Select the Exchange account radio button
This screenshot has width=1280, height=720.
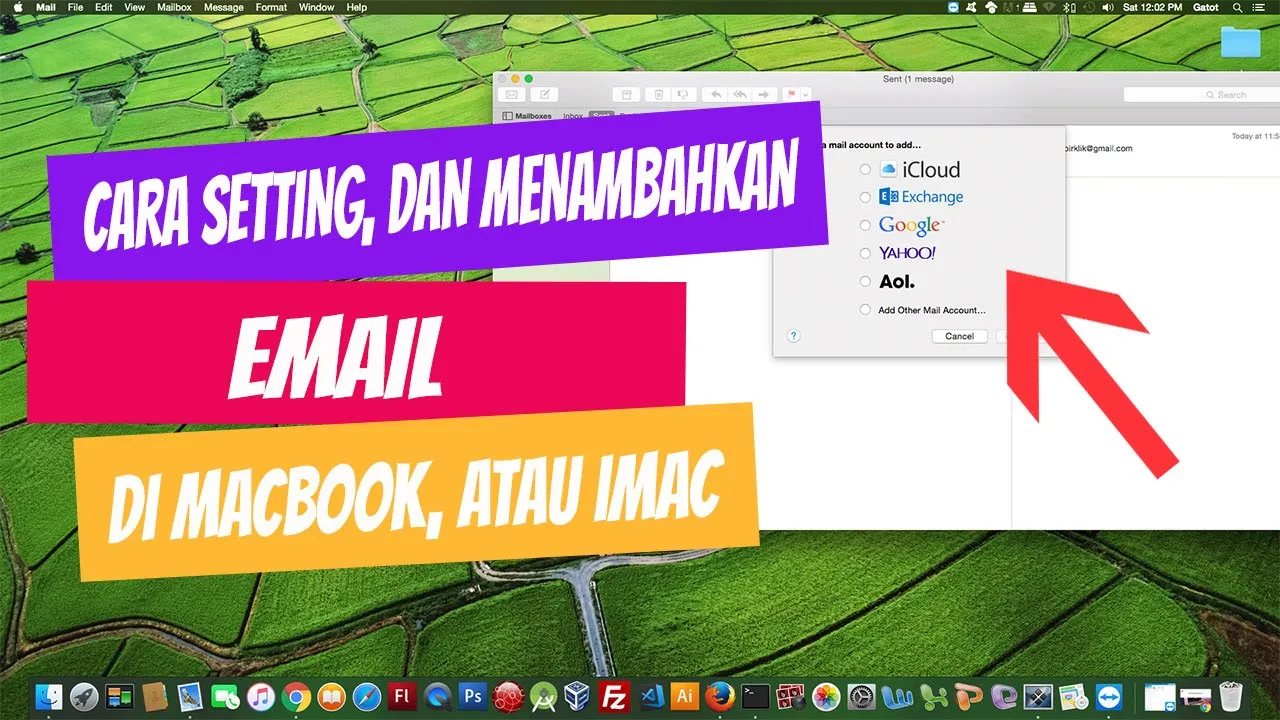click(866, 197)
